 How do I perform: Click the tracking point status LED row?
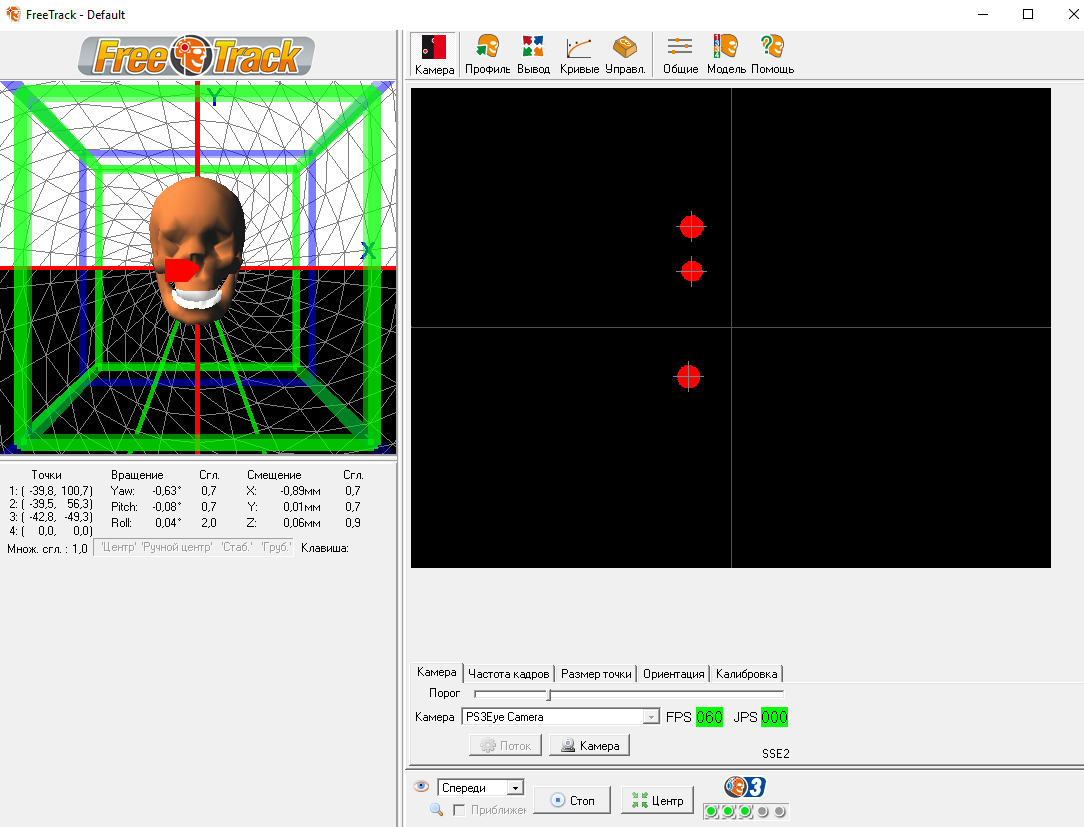[745, 811]
